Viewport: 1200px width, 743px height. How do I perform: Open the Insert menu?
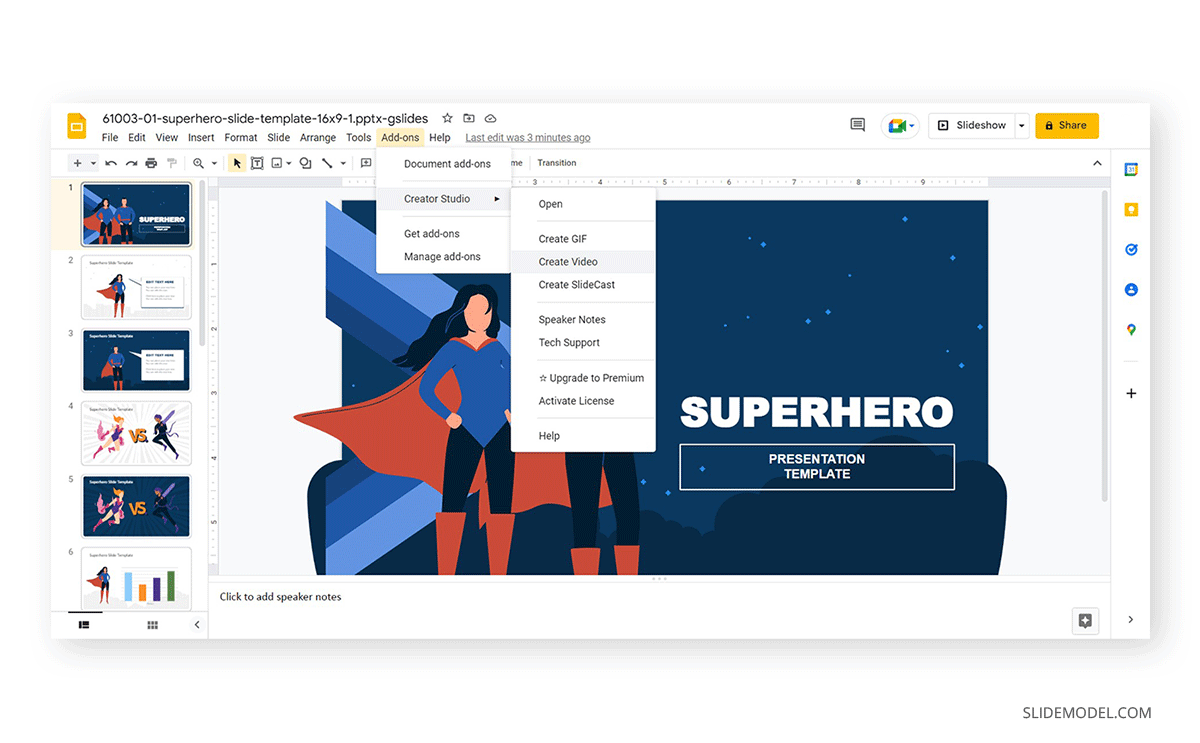point(201,138)
